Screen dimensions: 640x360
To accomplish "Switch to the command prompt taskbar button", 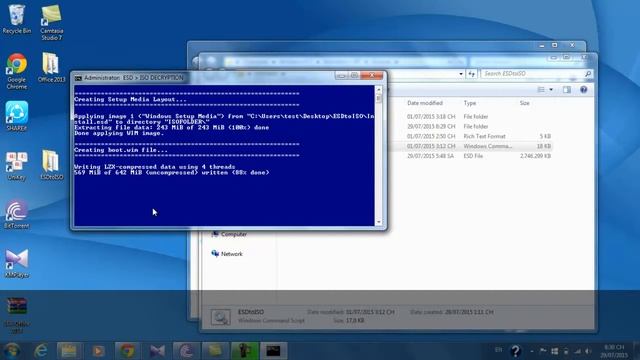I will click(x=273, y=351).
